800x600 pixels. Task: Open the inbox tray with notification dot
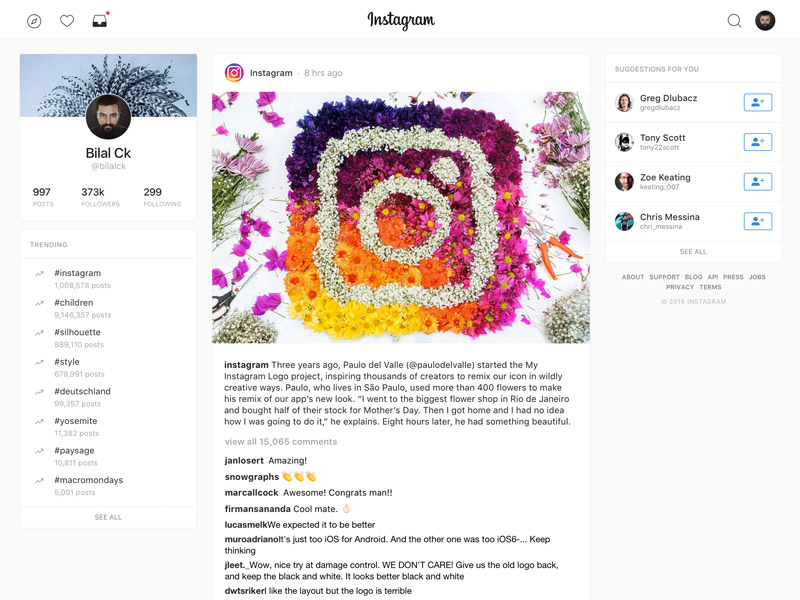100,20
